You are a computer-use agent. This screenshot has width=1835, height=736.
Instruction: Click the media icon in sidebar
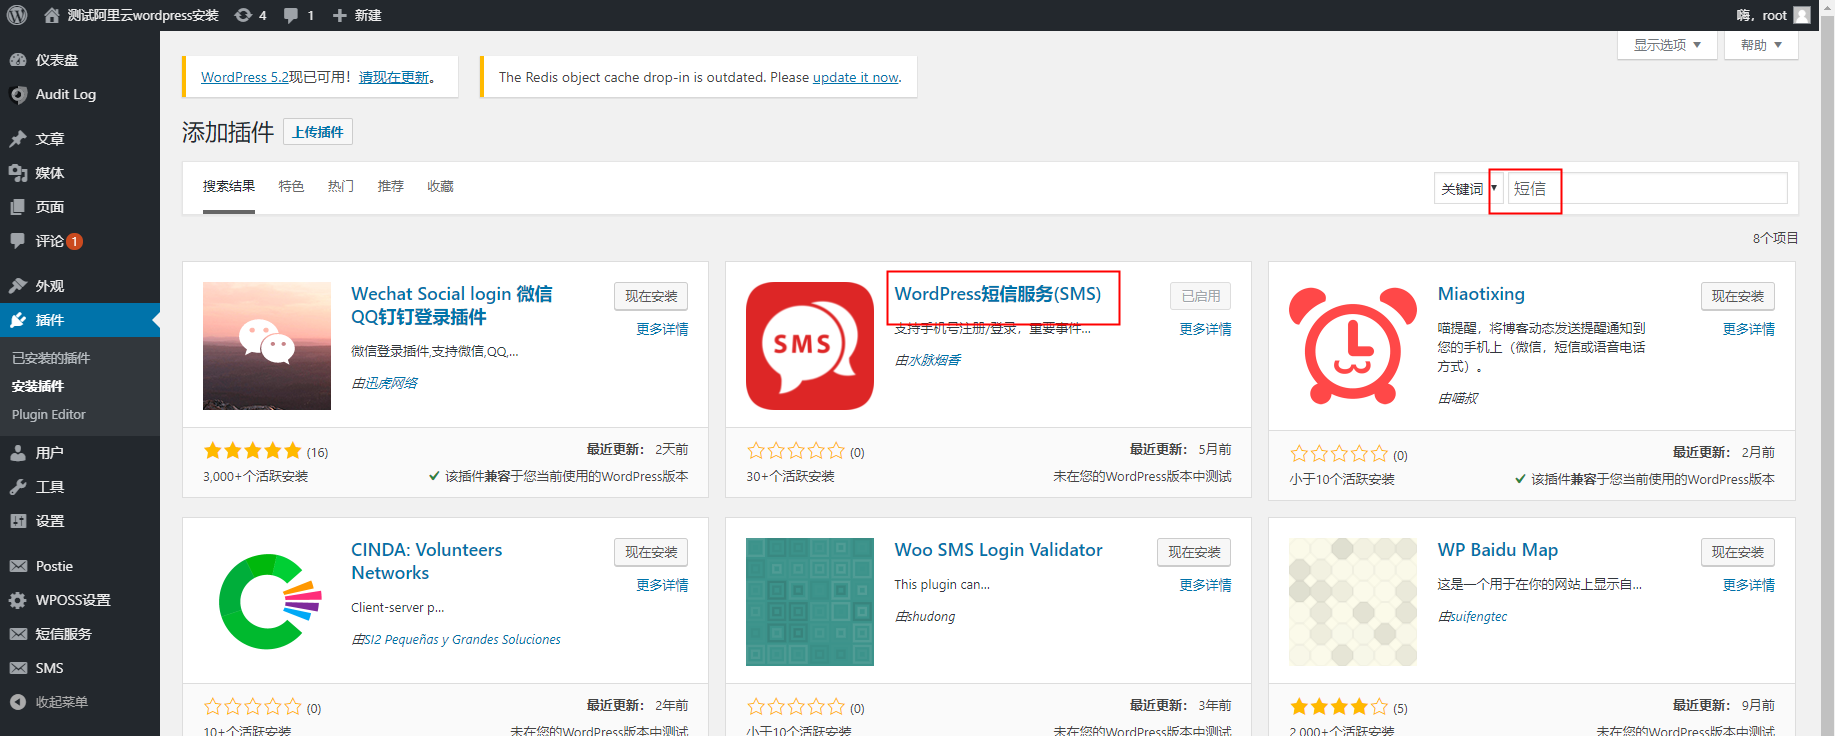(18, 173)
